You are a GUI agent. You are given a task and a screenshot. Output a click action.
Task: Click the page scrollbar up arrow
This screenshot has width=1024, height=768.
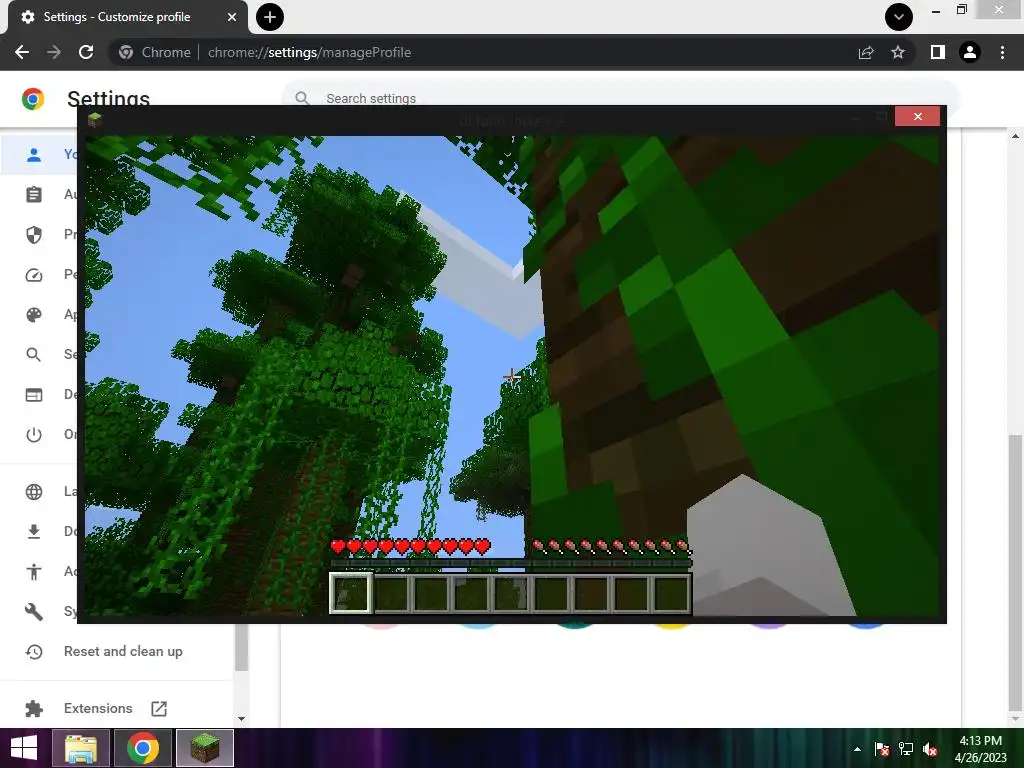click(1015, 136)
